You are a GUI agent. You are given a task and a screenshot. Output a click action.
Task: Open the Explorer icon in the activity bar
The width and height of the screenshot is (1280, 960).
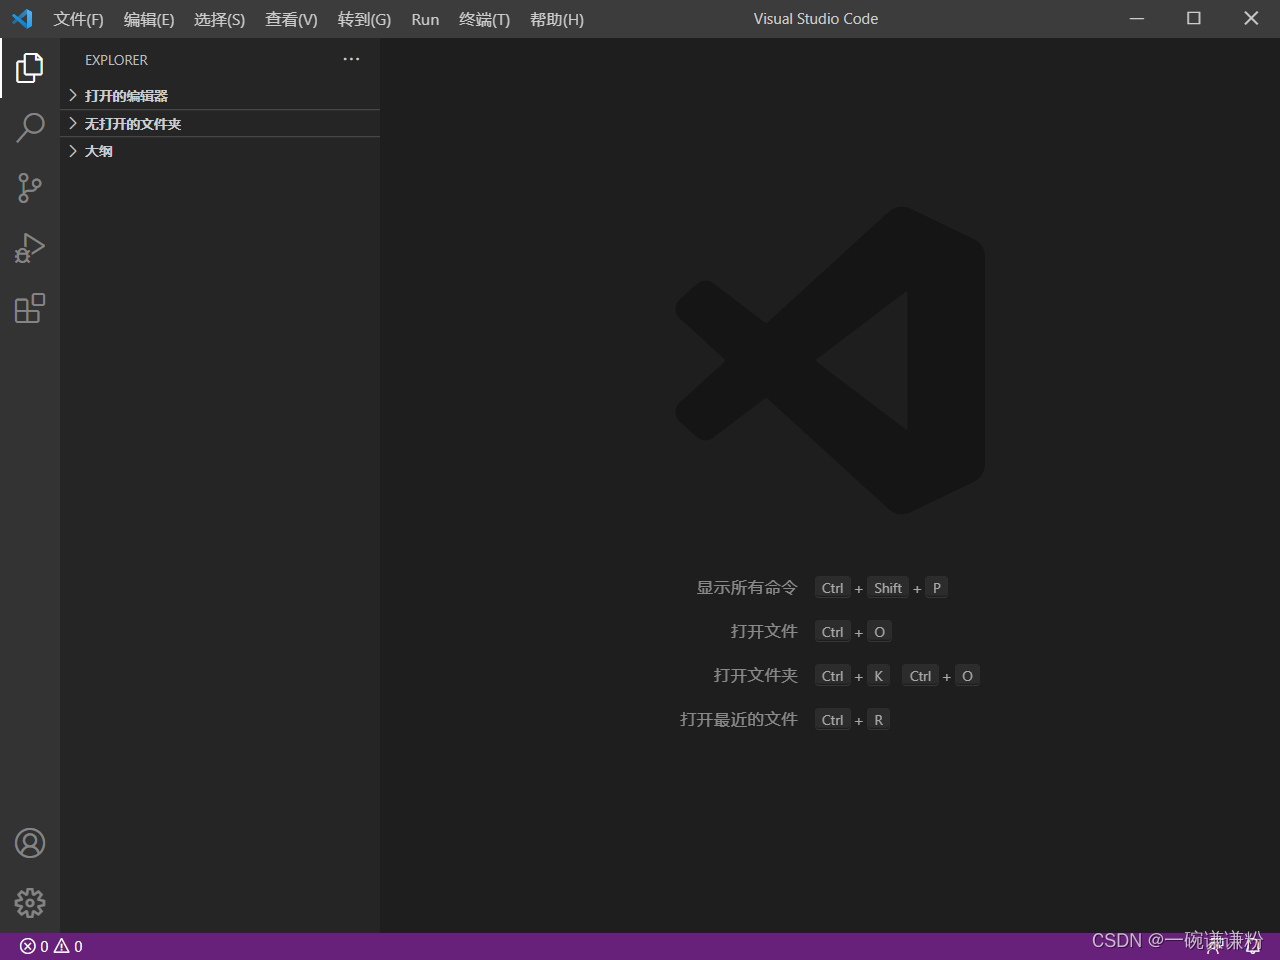pyautogui.click(x=29, y=67)
